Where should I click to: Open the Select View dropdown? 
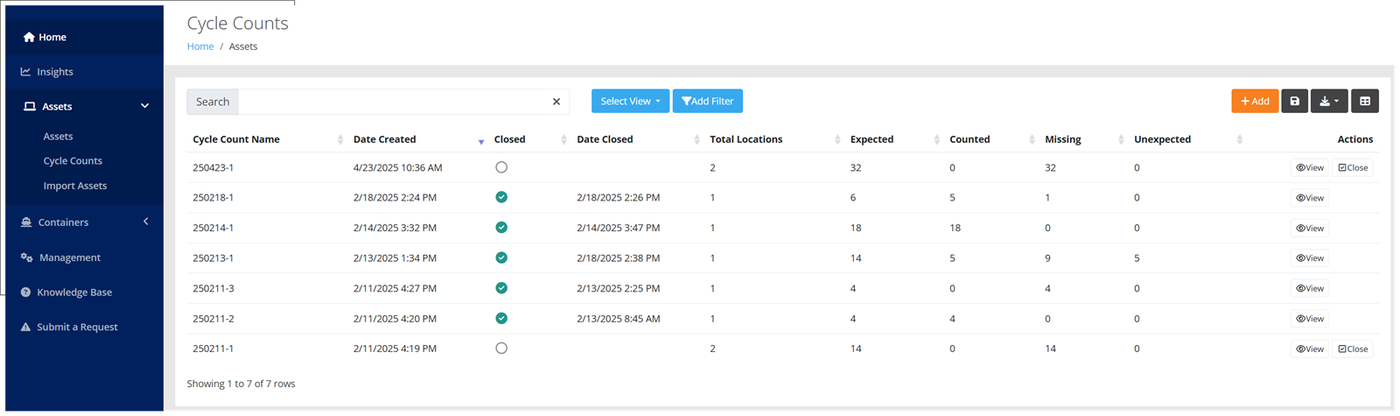[x=630, y=101]
